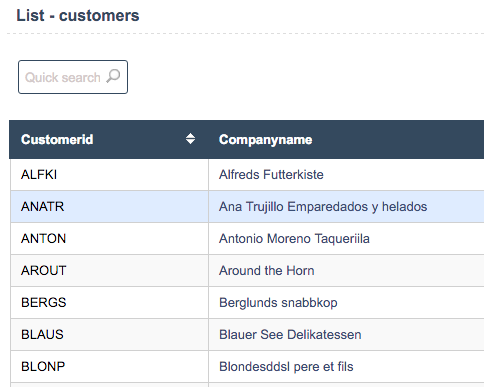Open Alfreds Futterkiste company entry
The height and width of the screenshot is (387, 484).
[x=271, y=175]
